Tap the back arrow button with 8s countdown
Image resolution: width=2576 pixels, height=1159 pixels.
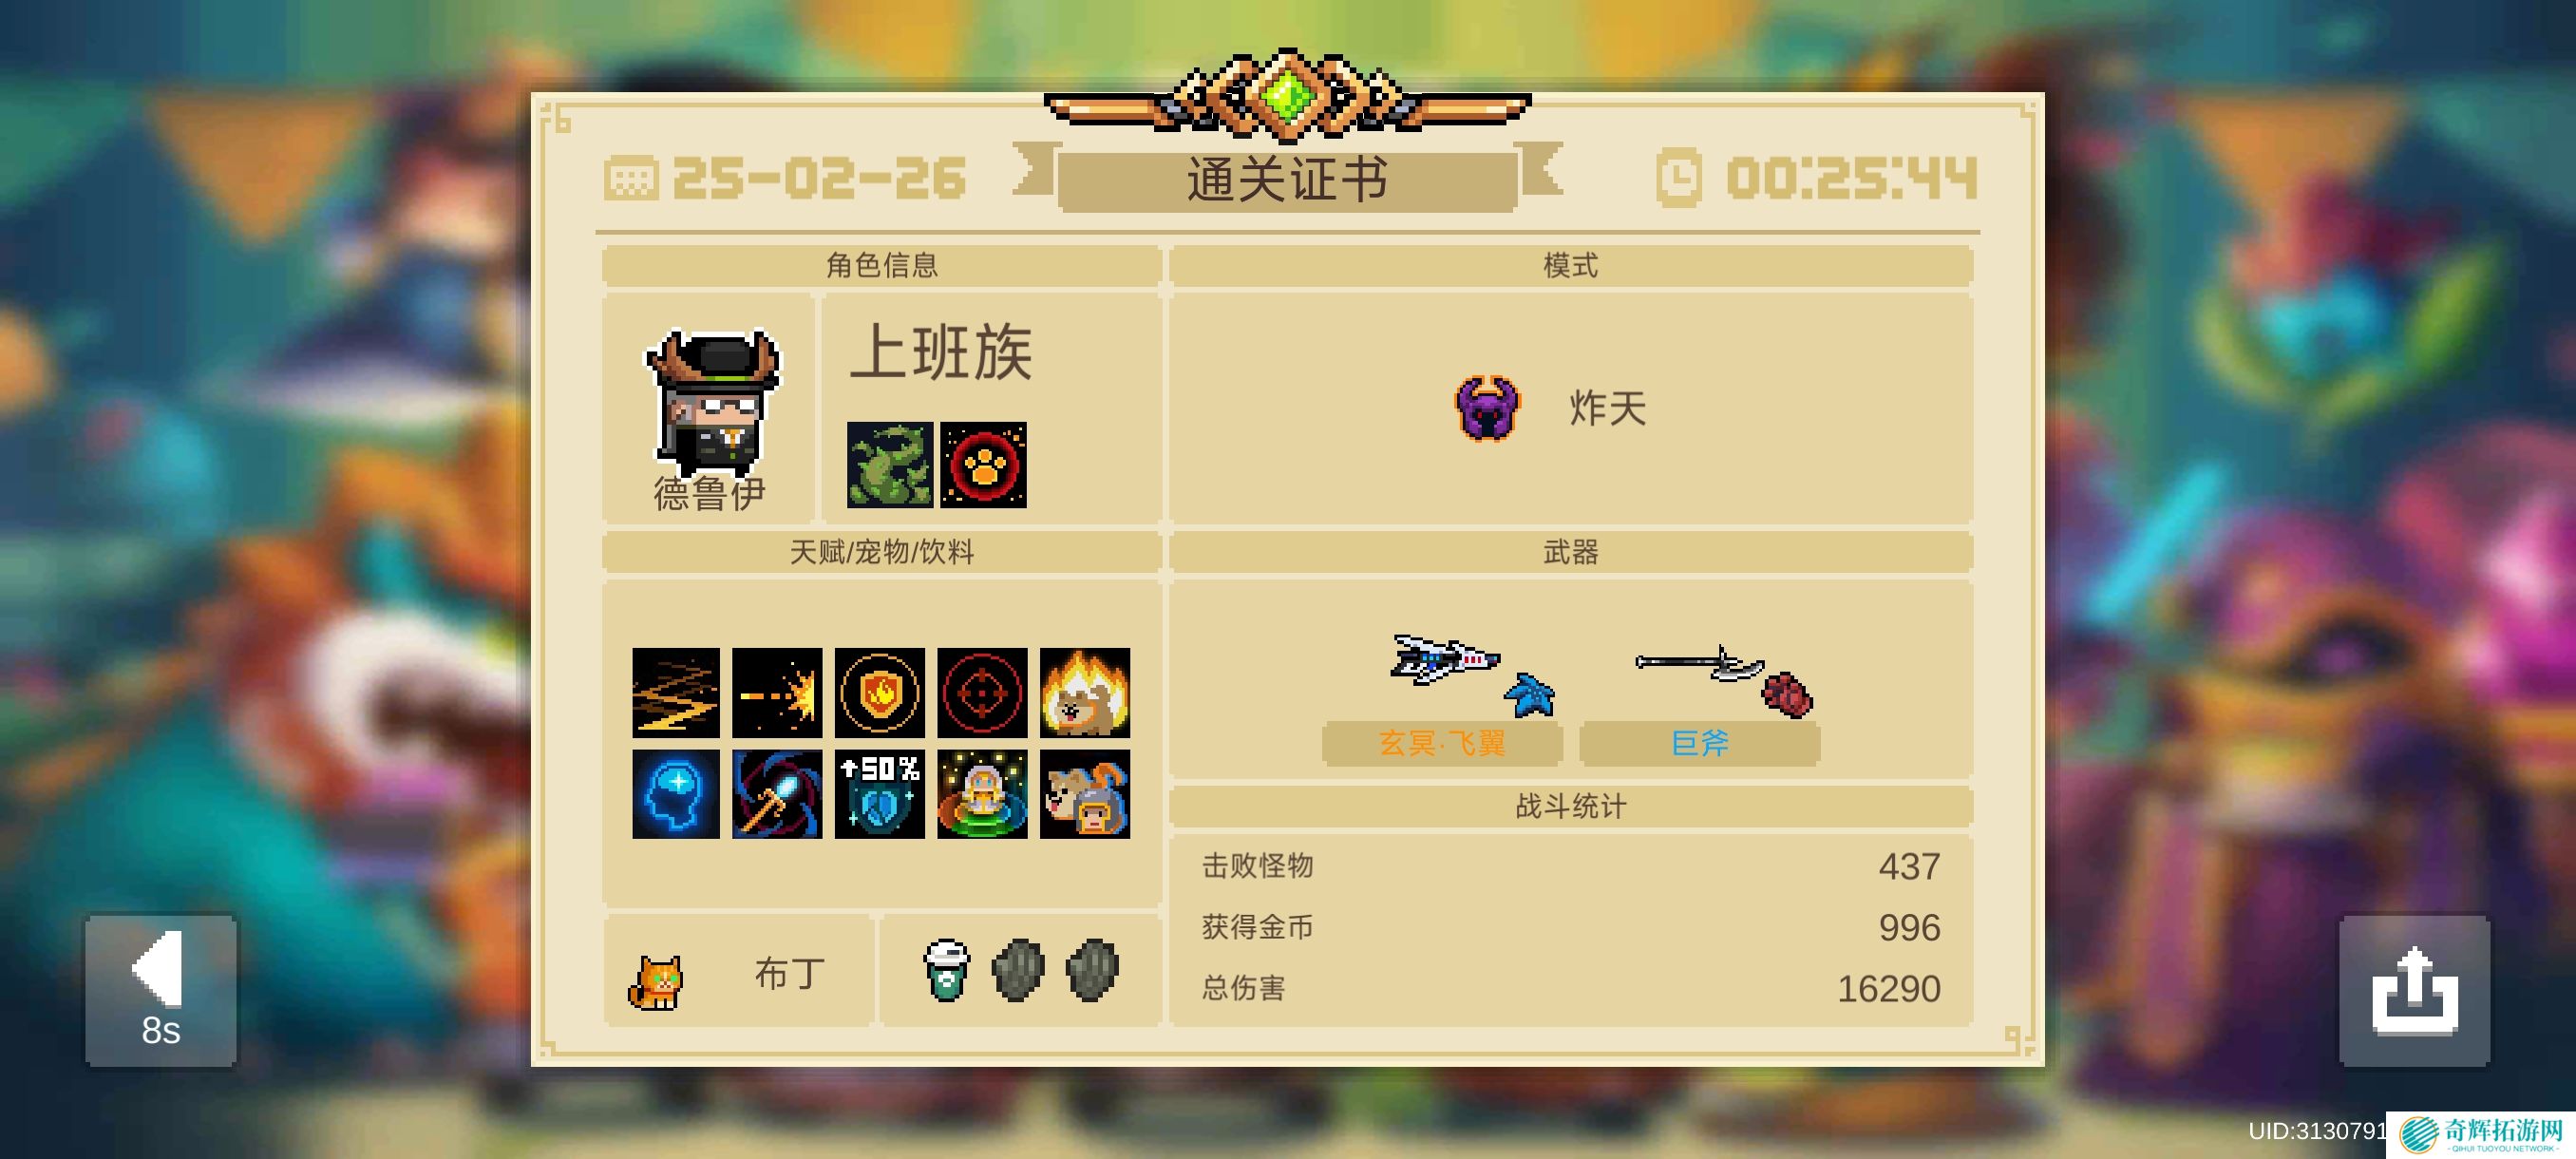pos(161,989)
